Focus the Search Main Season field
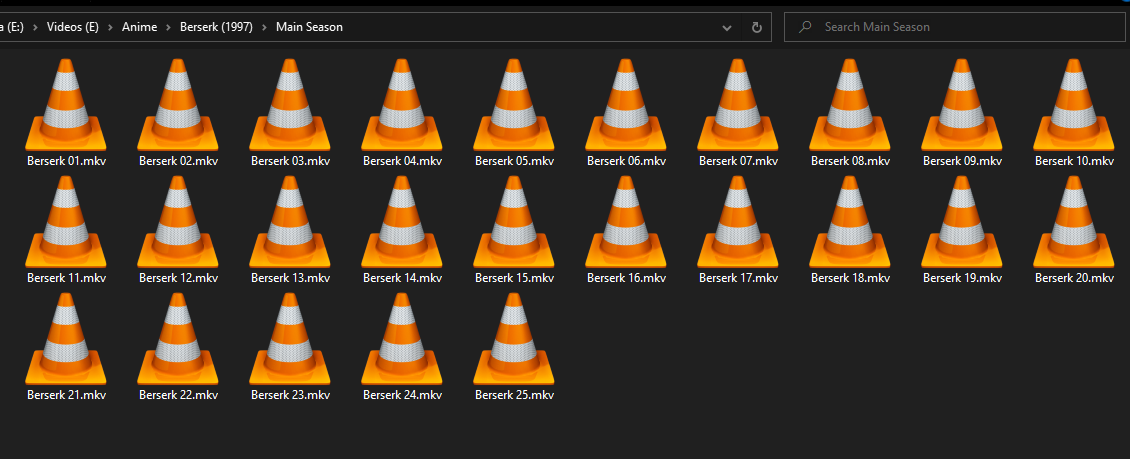Viewport: 1130px width, 459px height. point(954,27)
